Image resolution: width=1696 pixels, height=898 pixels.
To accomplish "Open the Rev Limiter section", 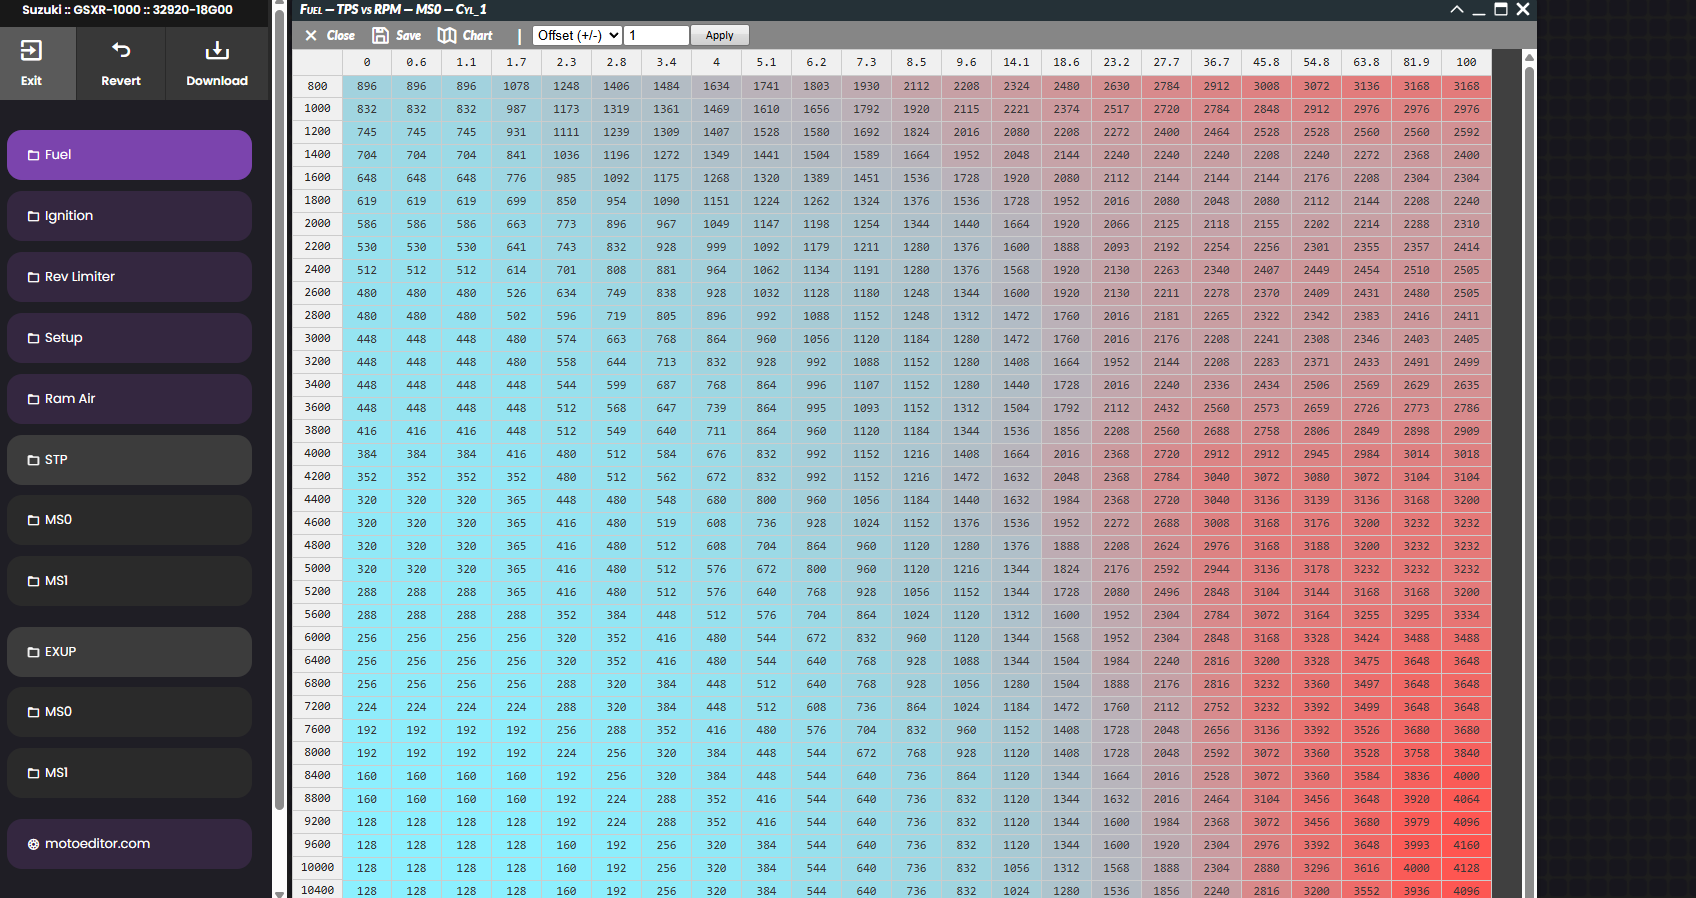I will [129, 277].
